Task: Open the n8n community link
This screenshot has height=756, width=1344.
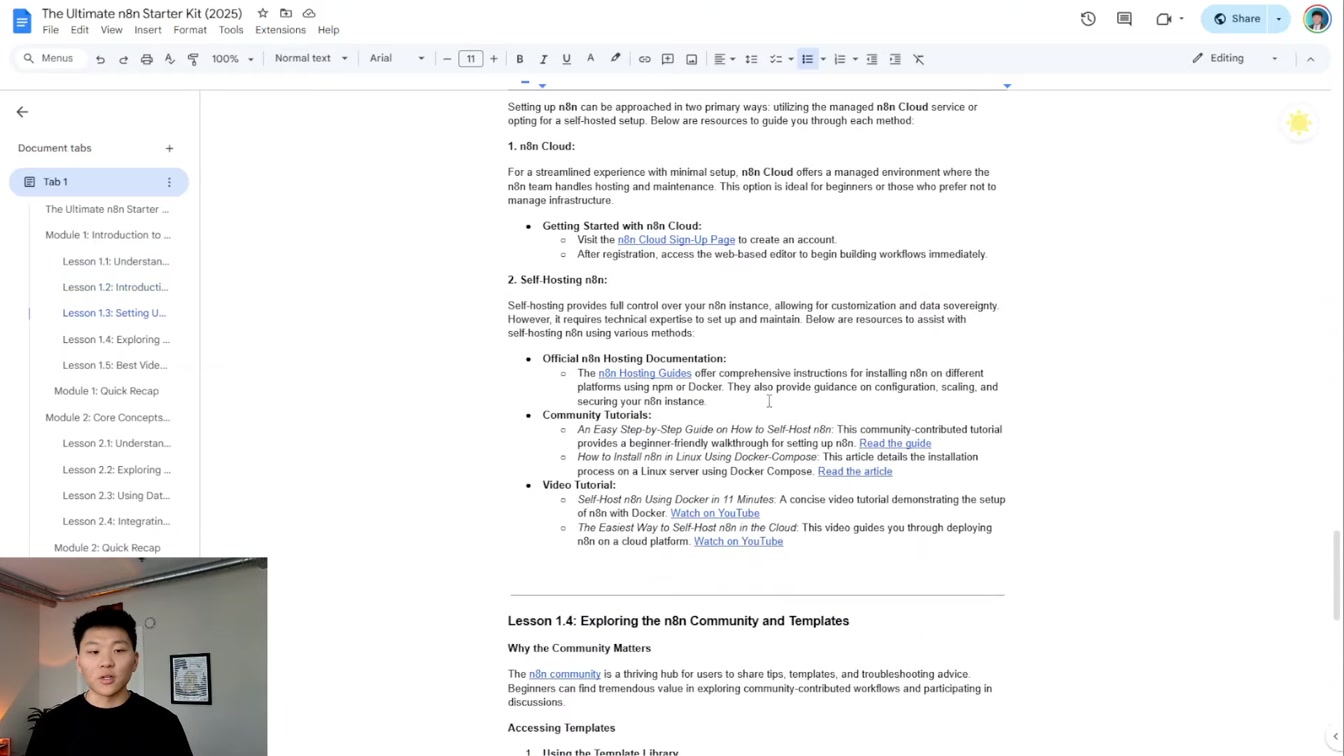Action: pyautogui.click(x=565, y=674)
